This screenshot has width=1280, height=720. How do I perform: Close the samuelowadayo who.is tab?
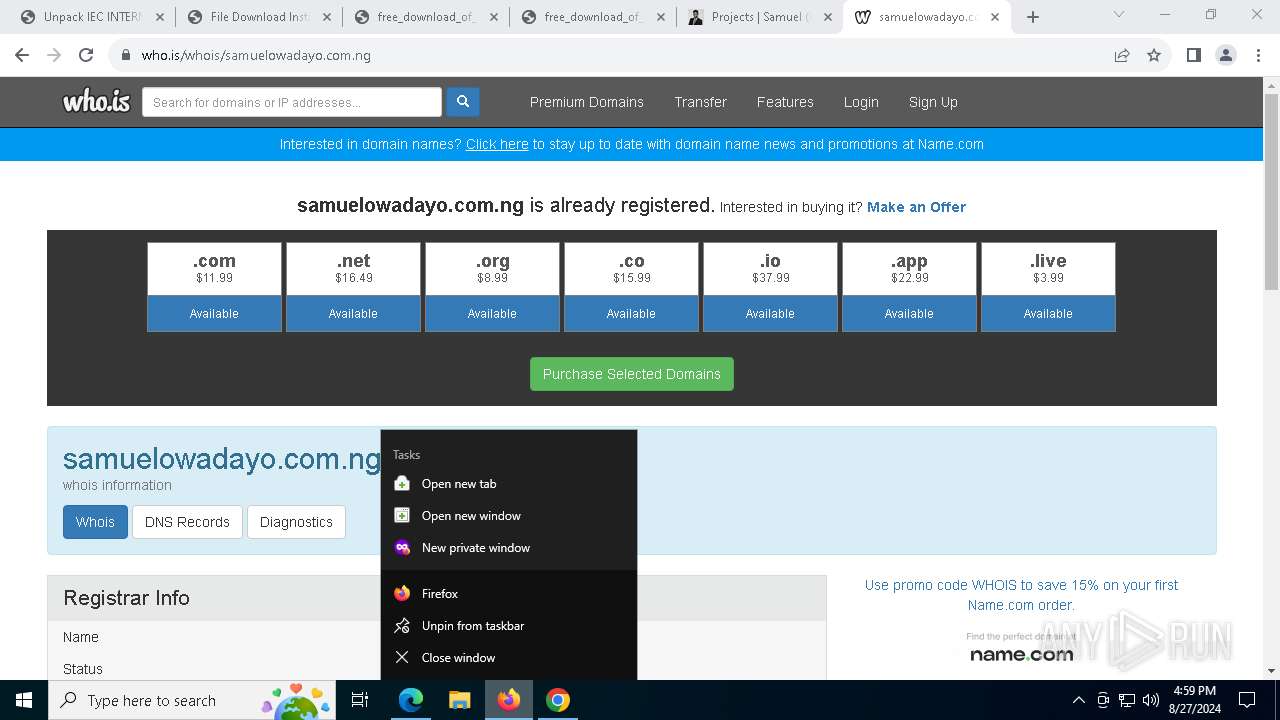point(995,17)
